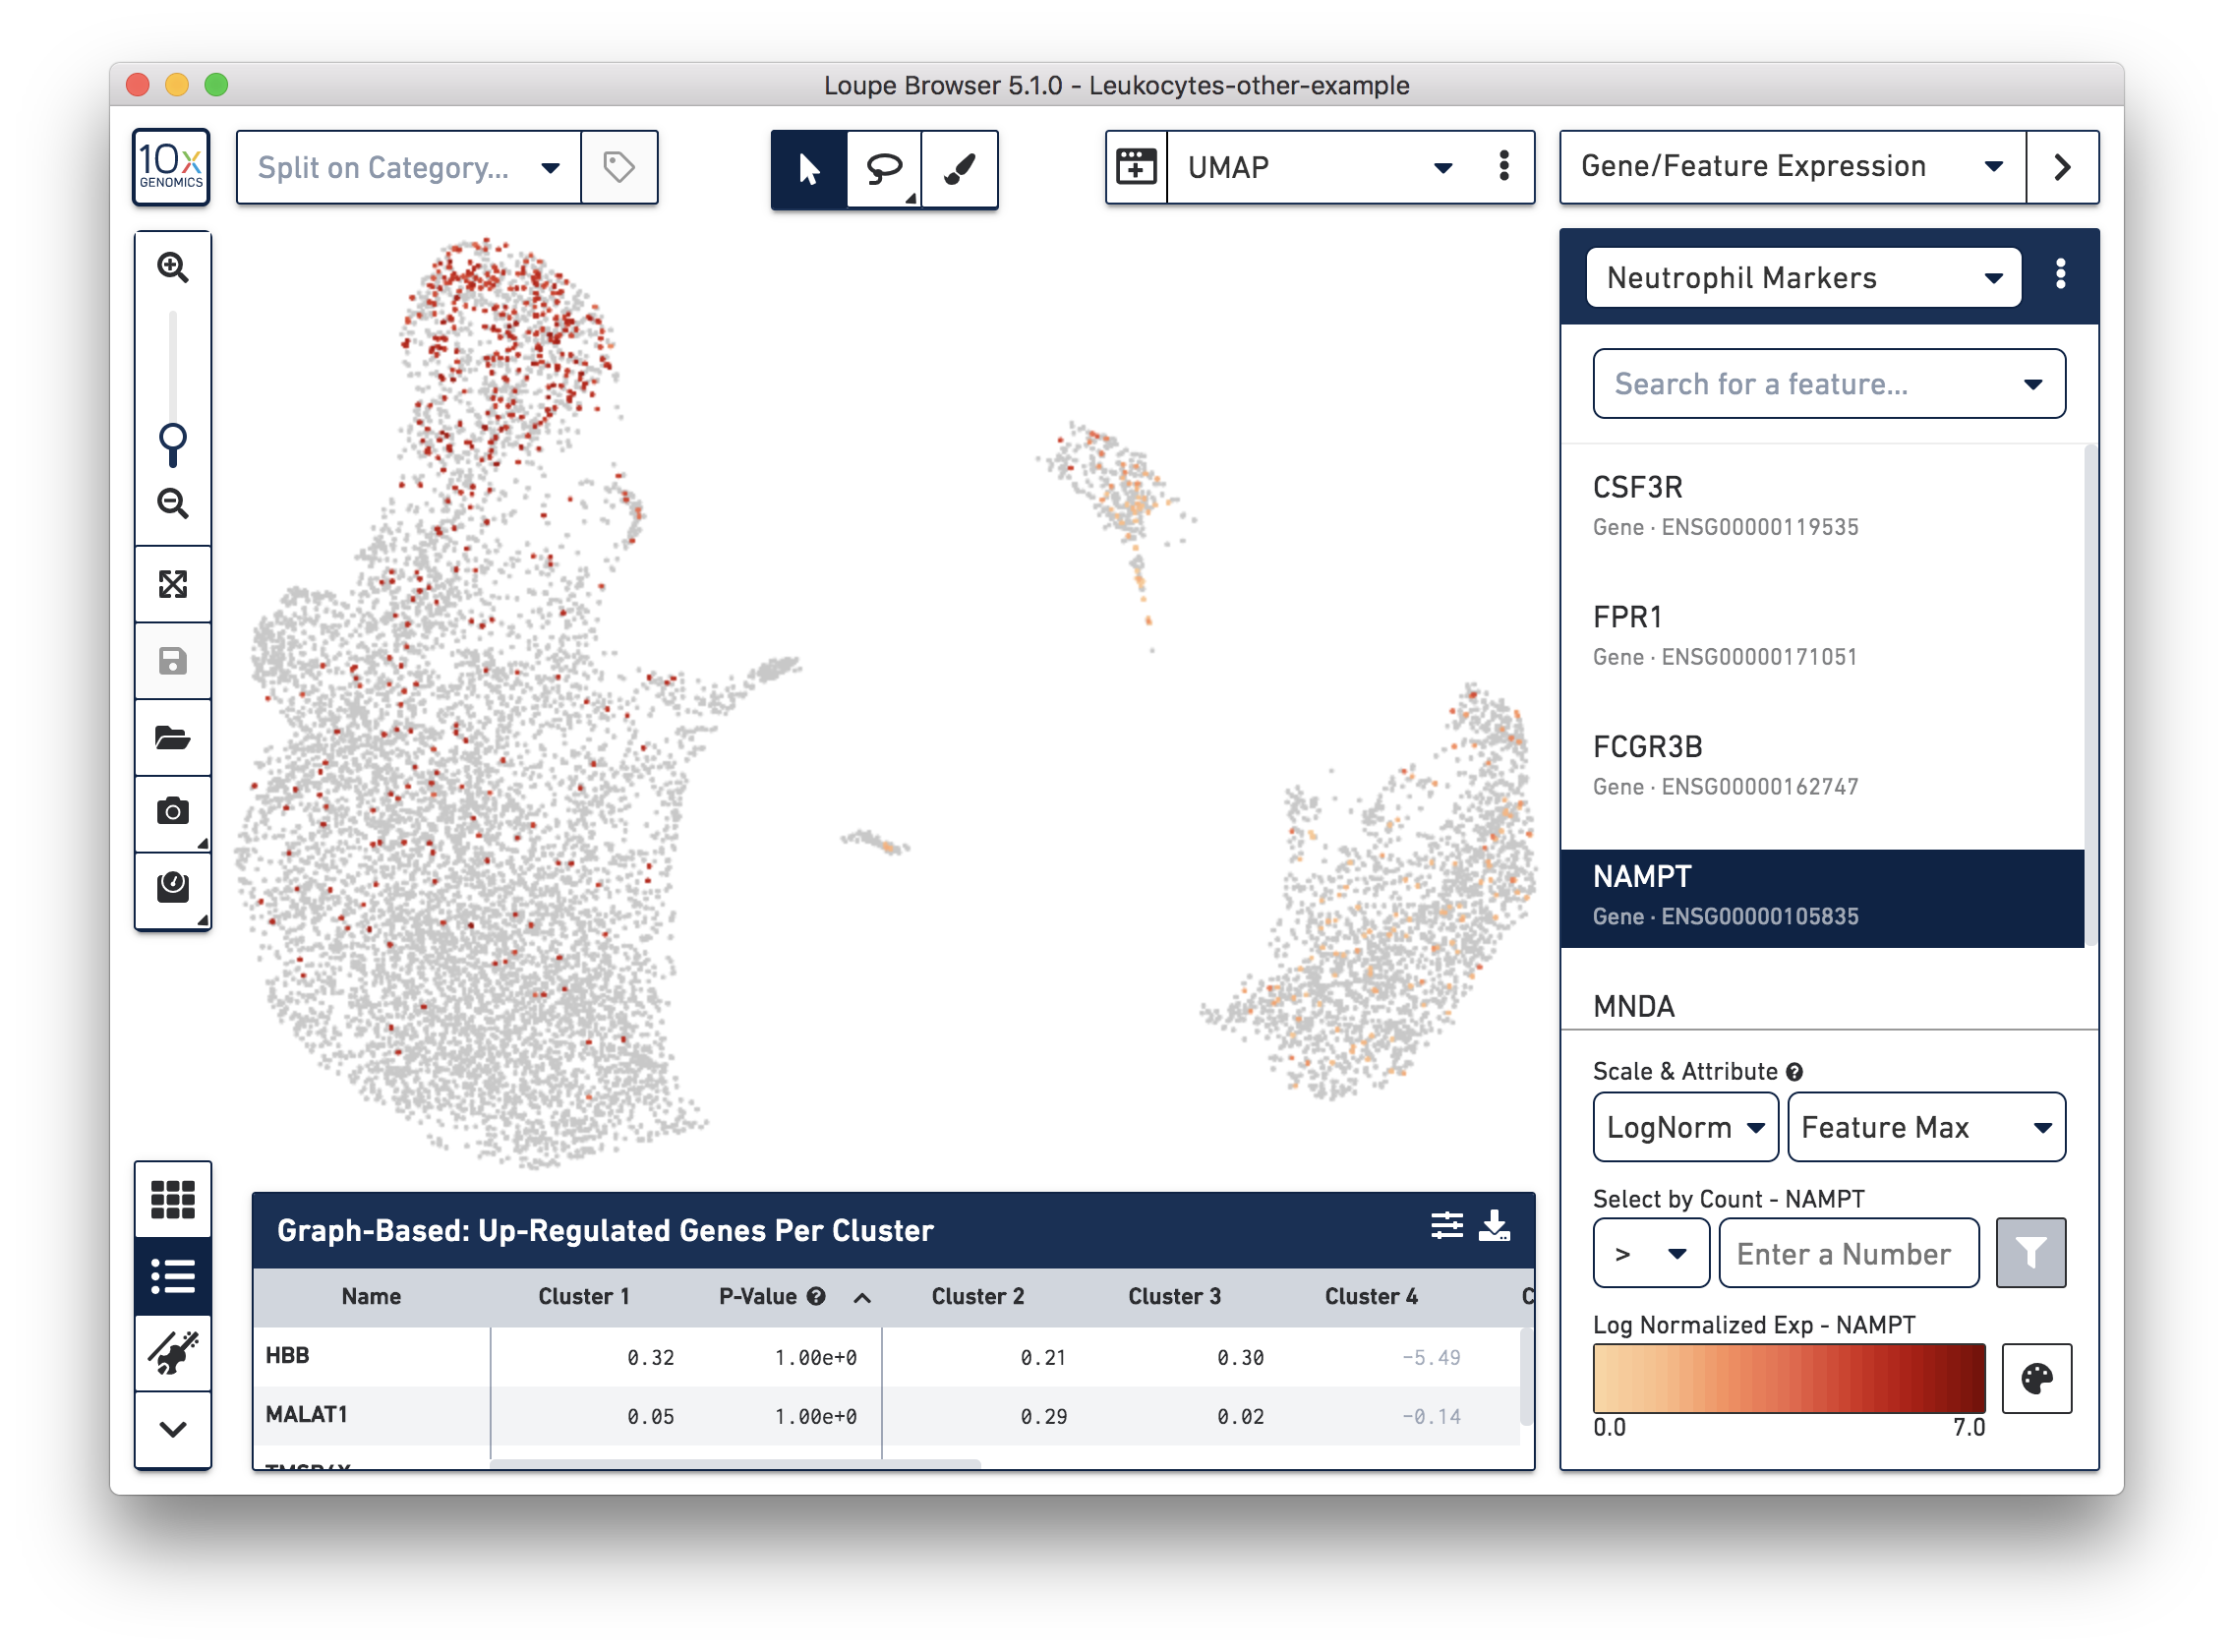
Task: Select the lasso selection tool
Action: tap(884, 169)
